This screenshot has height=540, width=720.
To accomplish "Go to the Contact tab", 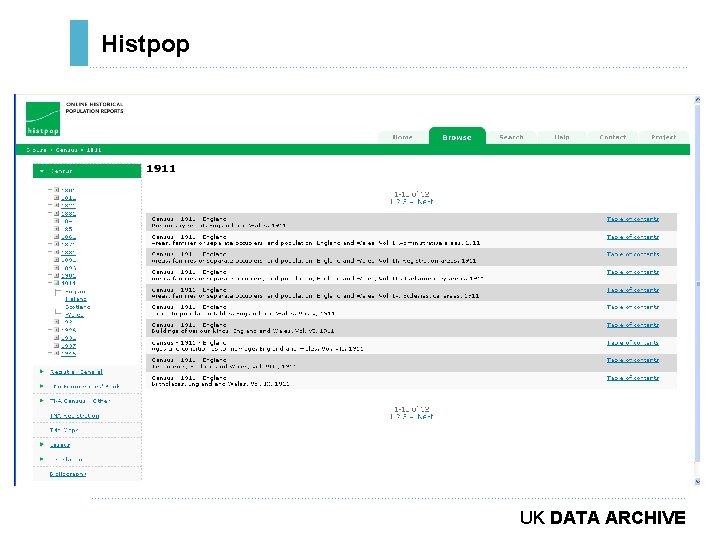I will click(612, 137).
